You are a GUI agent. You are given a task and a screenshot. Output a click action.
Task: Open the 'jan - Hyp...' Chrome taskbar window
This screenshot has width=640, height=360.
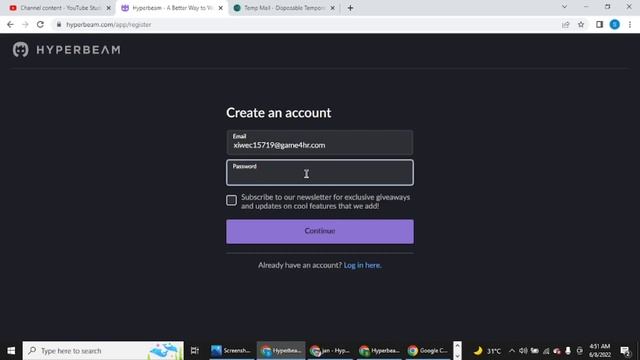tap(330, 351)
